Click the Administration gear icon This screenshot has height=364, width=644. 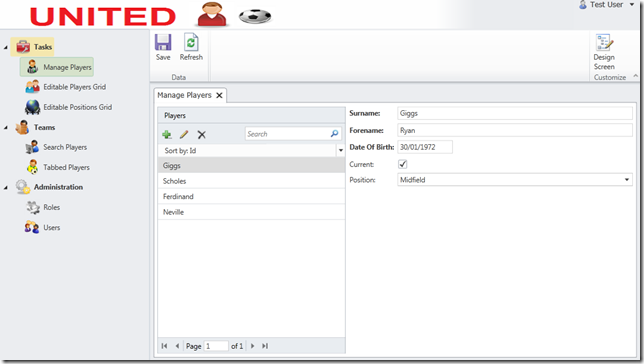tap(23, 187)
